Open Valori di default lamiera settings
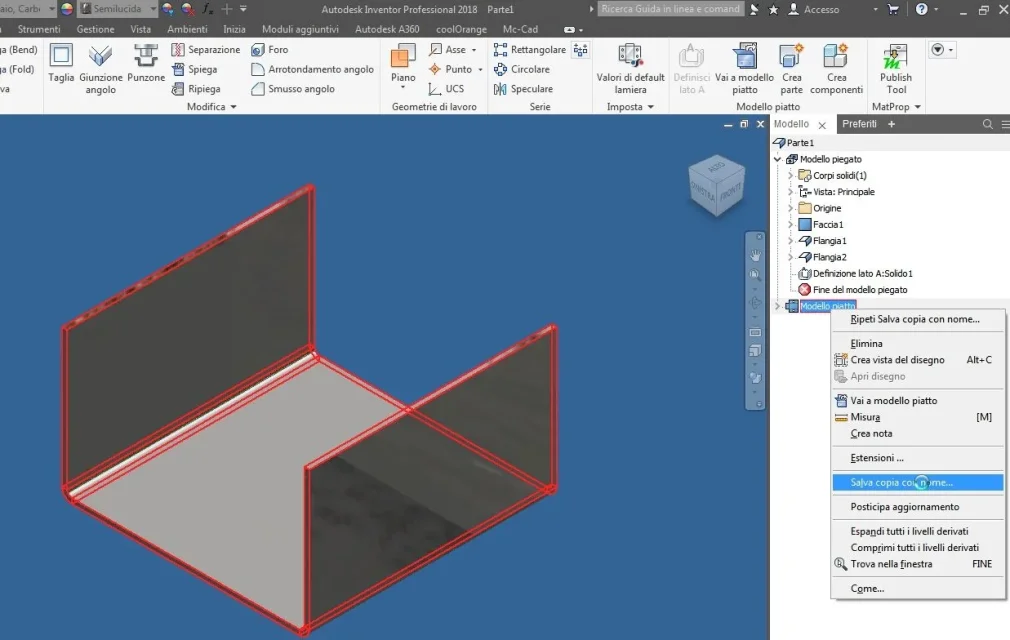Screen dimensions: 1010x640 pyautogui.click(x=630, y=70)
